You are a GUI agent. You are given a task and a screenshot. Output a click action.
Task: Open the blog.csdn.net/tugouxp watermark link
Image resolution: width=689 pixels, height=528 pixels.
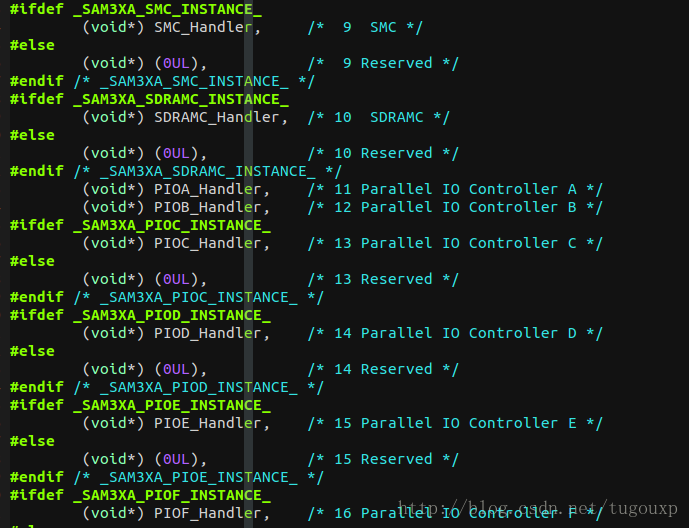point(540,510)
